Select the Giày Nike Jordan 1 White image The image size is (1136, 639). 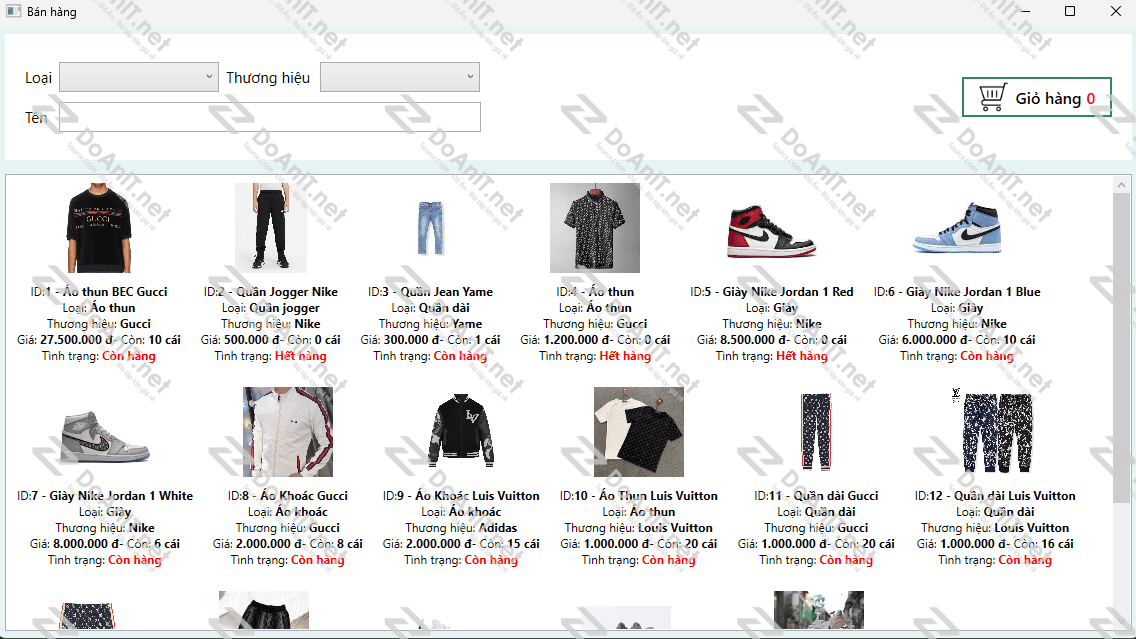105,436
